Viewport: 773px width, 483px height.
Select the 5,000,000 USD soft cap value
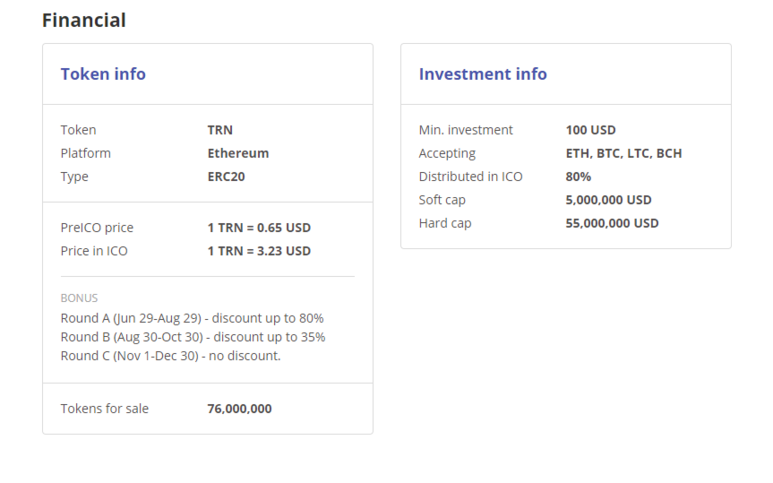[x=608, y=200]
